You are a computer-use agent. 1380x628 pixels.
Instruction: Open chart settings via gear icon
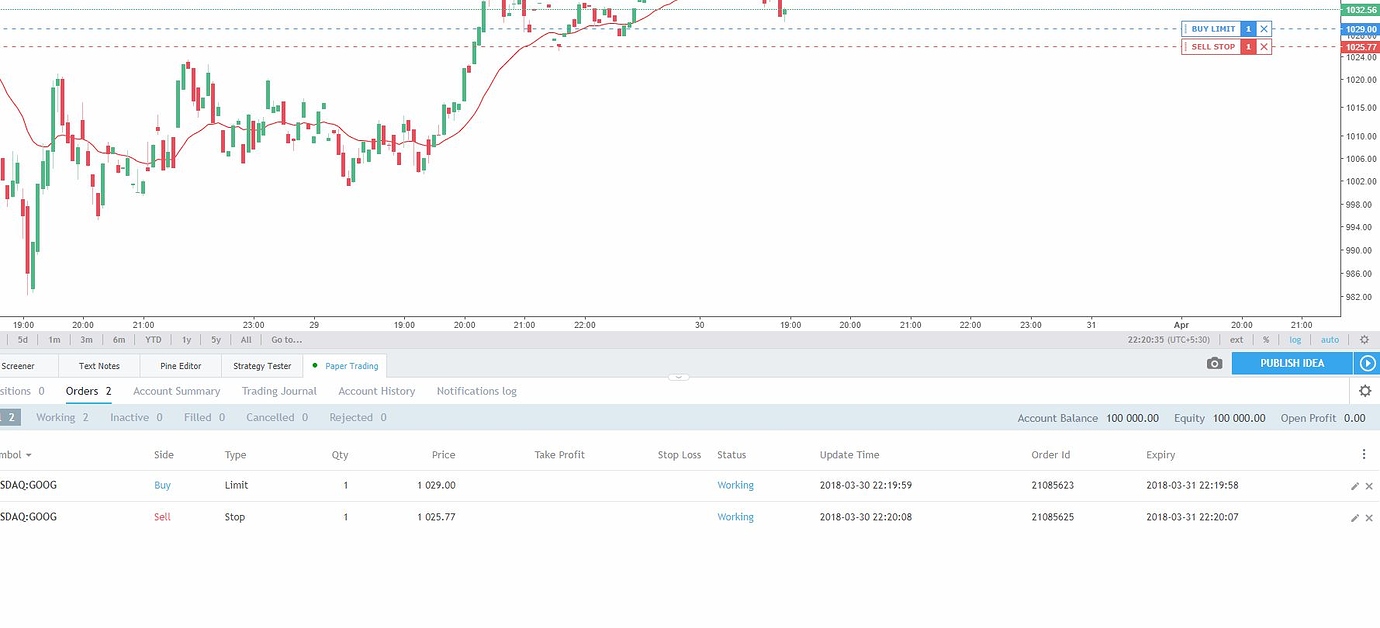1364,339
